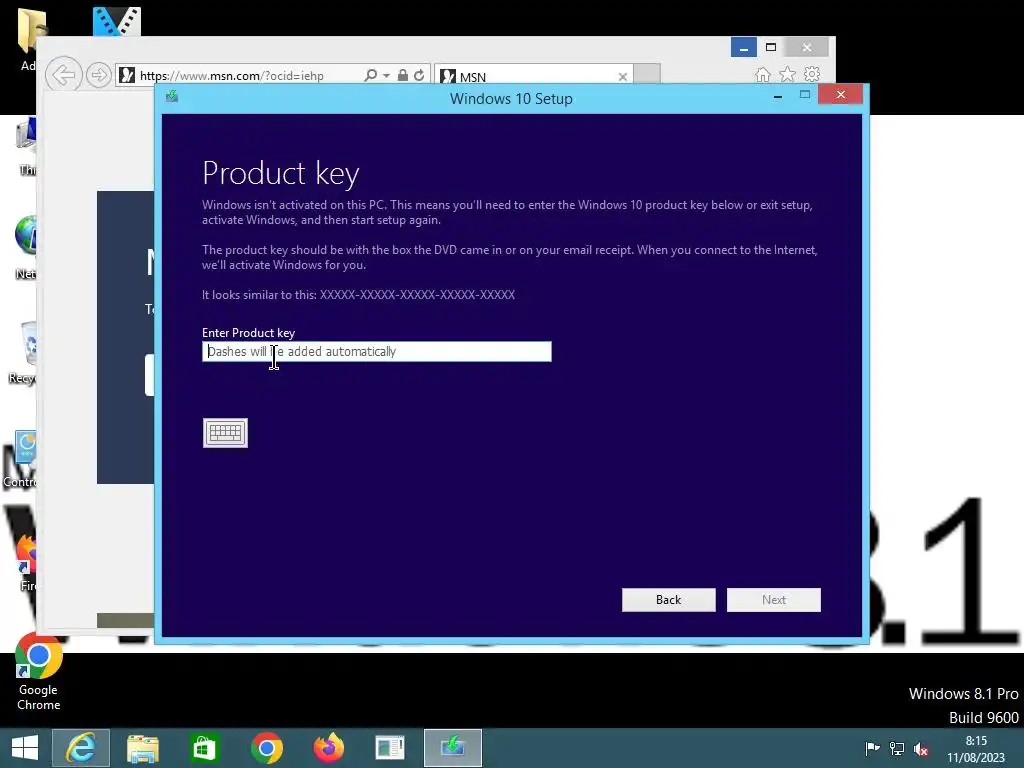The image size is (1024, 768).
Task: Open File Explorer from taskbar
Action: [x=142, y=748]
